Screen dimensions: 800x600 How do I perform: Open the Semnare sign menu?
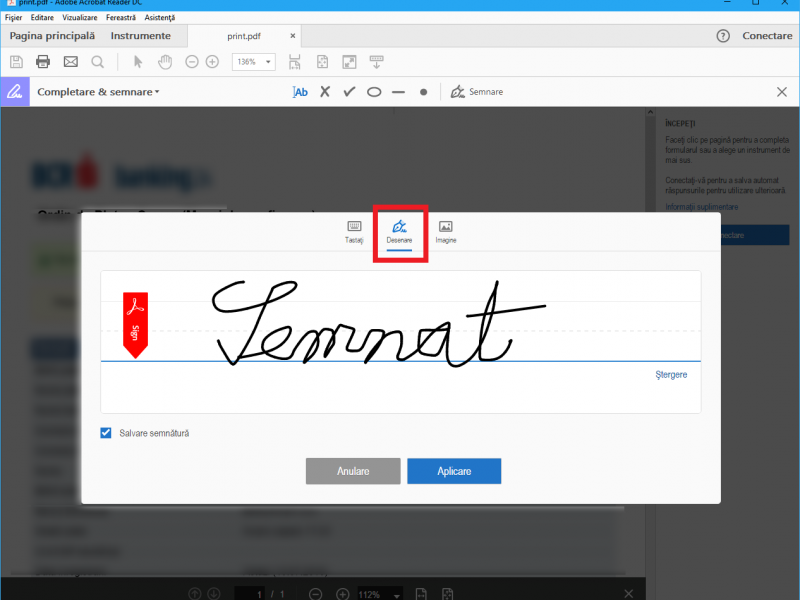click(x=477, y=92)
